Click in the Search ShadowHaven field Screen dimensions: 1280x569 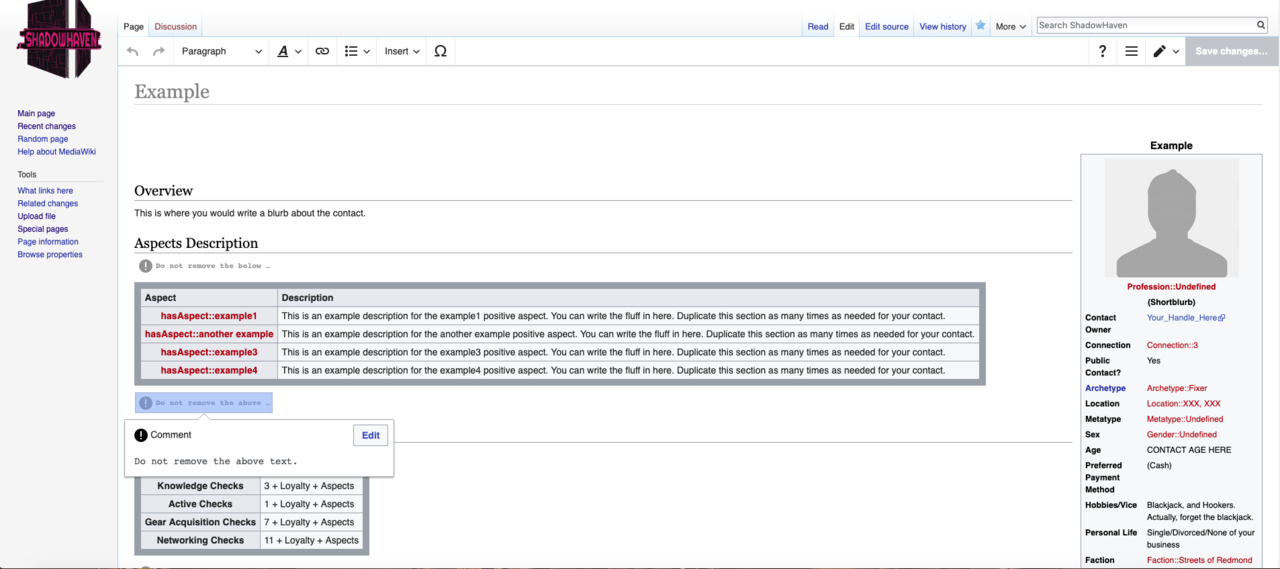[1144, 25]
